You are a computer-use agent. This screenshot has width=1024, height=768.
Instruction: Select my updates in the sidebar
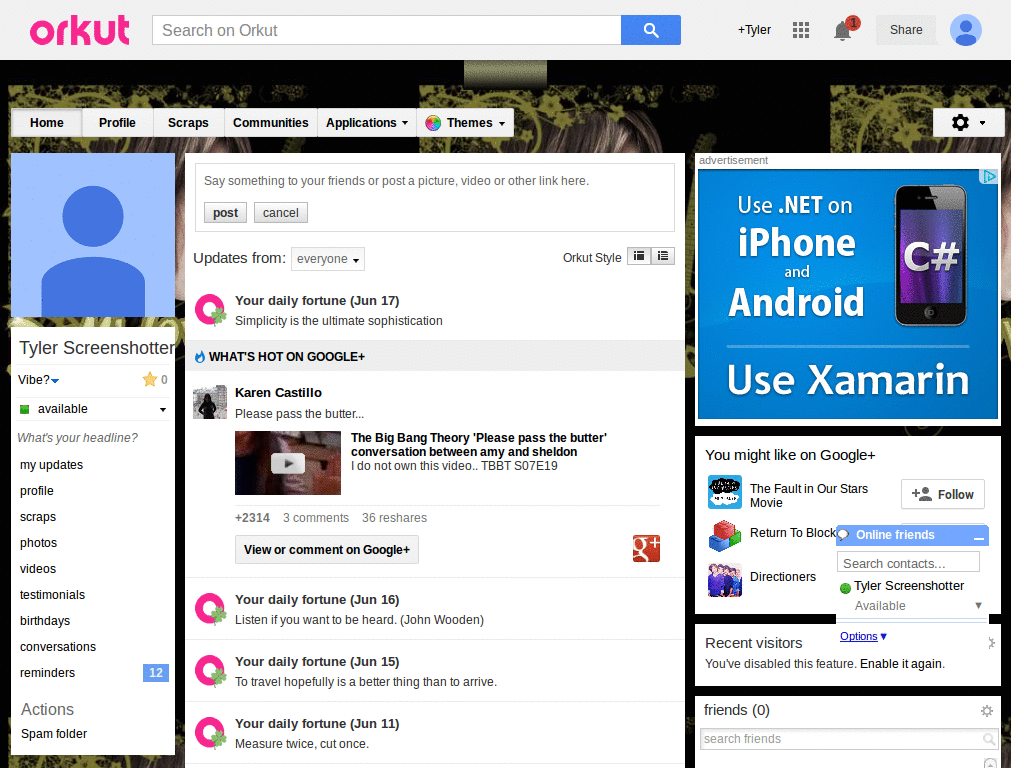pos(52,465)
